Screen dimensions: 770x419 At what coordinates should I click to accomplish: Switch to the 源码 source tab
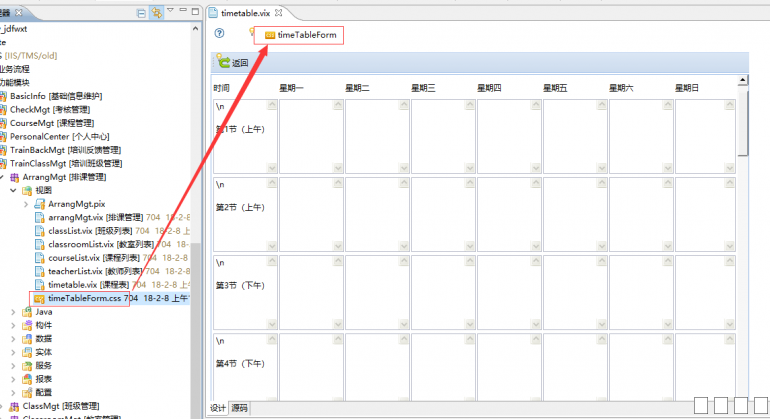pyautogui.click(x=240, y=408)
